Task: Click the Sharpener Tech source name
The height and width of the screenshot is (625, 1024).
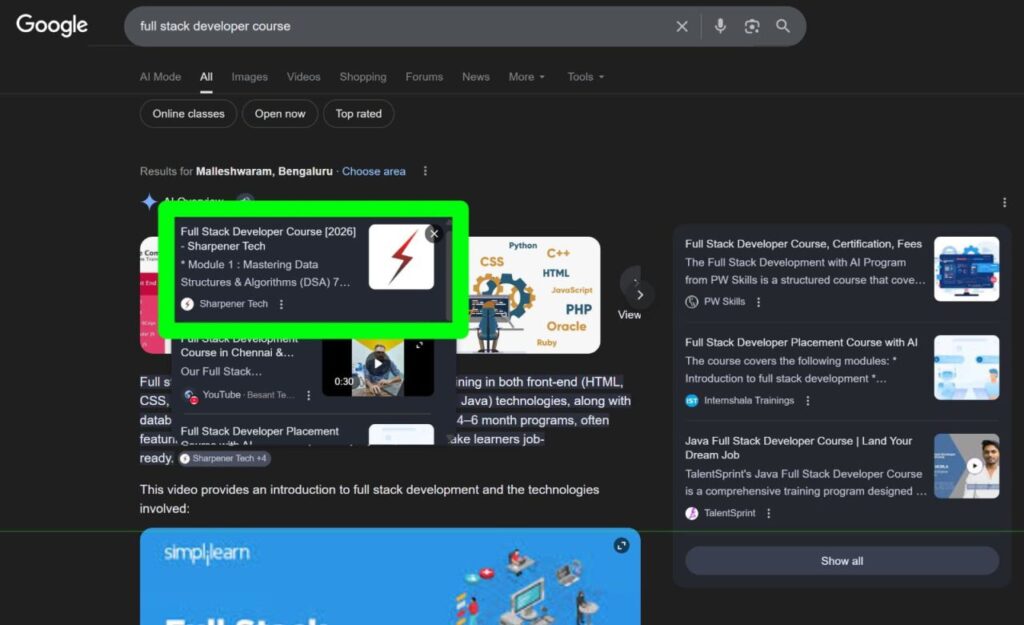Action: click(233, 304)
